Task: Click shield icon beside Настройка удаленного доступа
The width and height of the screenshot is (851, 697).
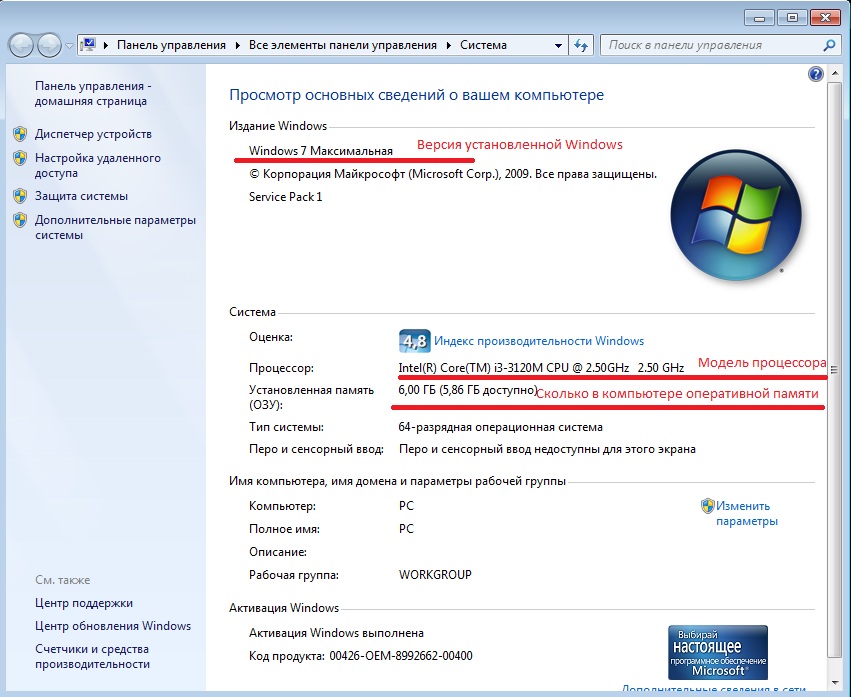Action: click(x=20, y=158)
